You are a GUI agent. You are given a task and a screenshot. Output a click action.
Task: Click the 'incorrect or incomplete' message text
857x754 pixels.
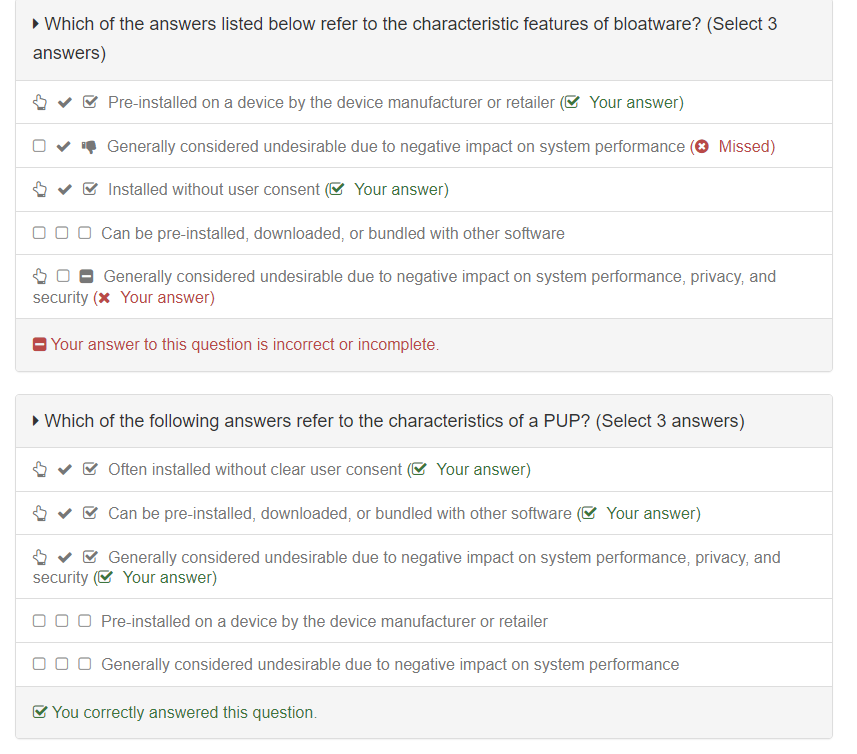point(244,344)
